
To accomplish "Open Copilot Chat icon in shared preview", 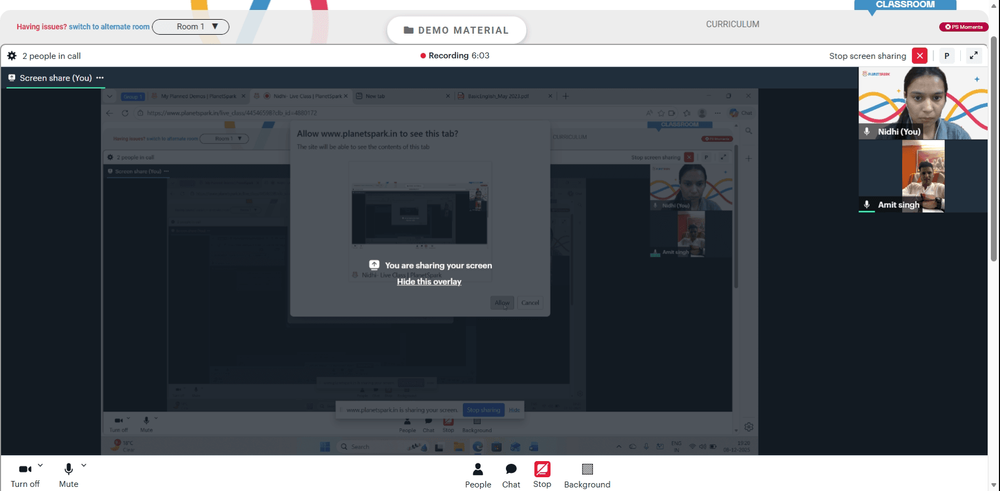I will [740, 113].
